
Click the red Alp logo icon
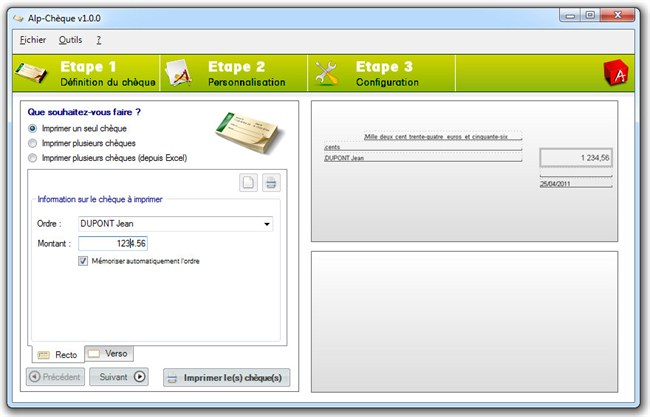click(615, 74)
